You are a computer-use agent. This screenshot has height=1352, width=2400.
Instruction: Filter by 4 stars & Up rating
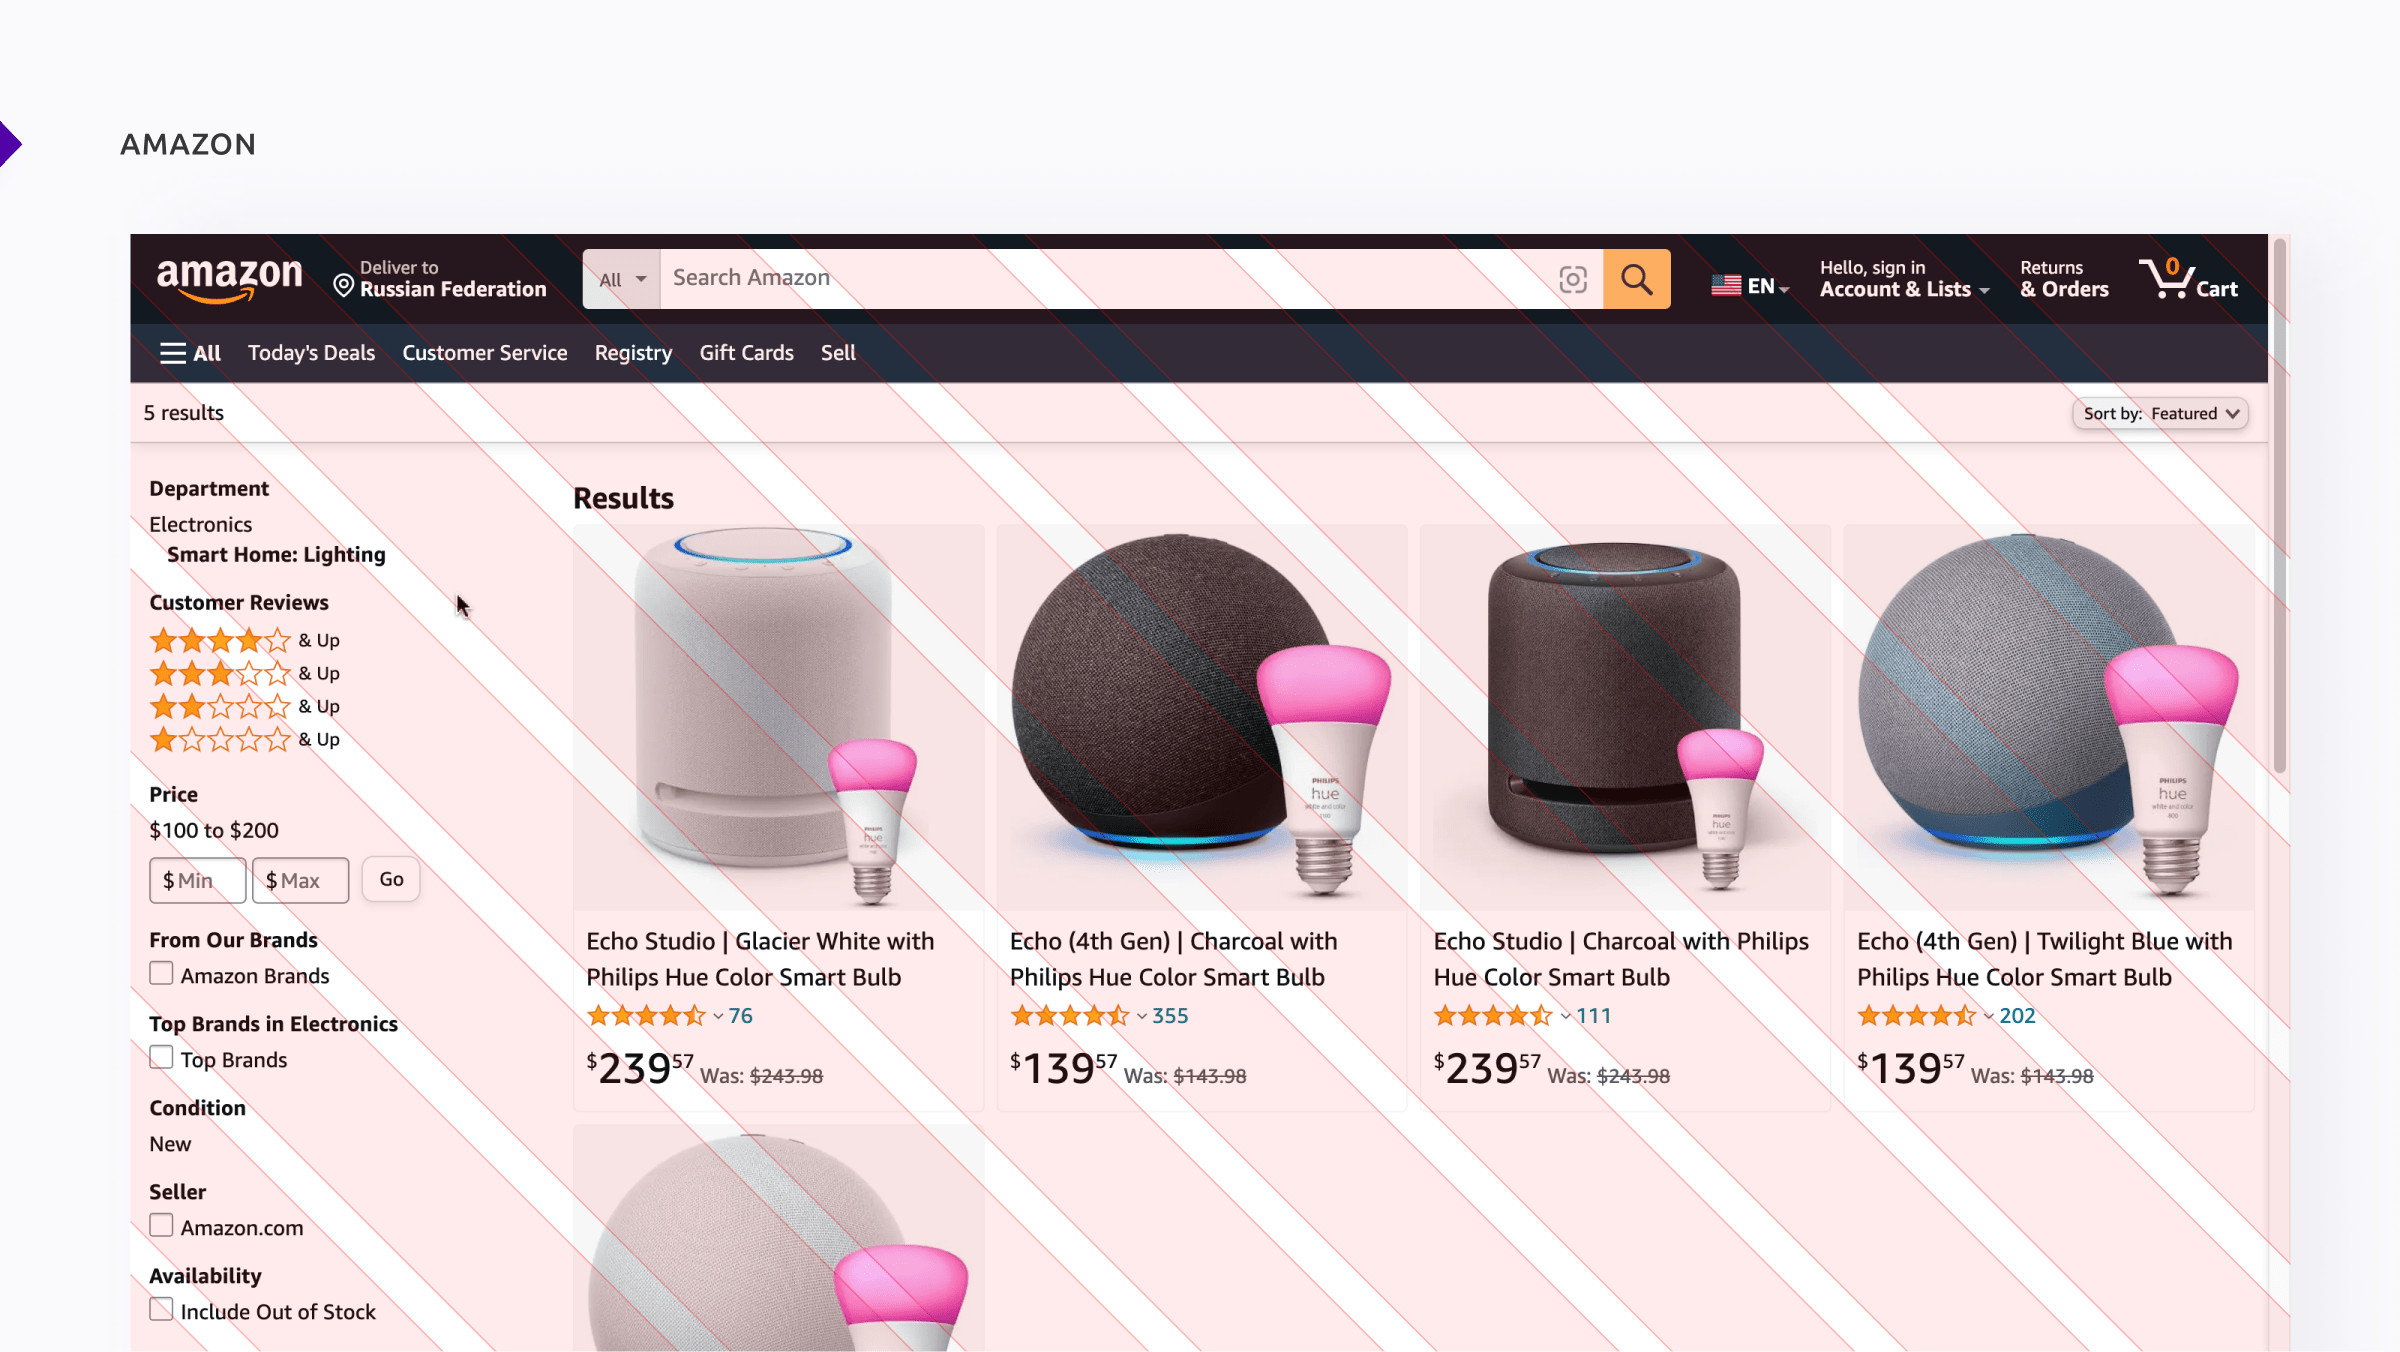(x=245, y=640)
